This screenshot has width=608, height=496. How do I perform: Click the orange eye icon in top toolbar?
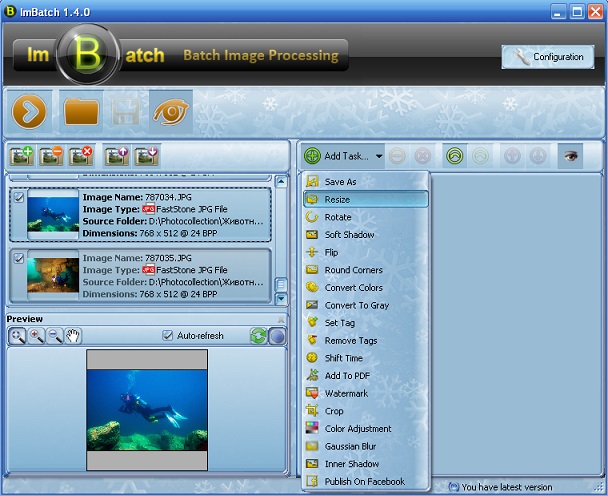coord(171,113)
